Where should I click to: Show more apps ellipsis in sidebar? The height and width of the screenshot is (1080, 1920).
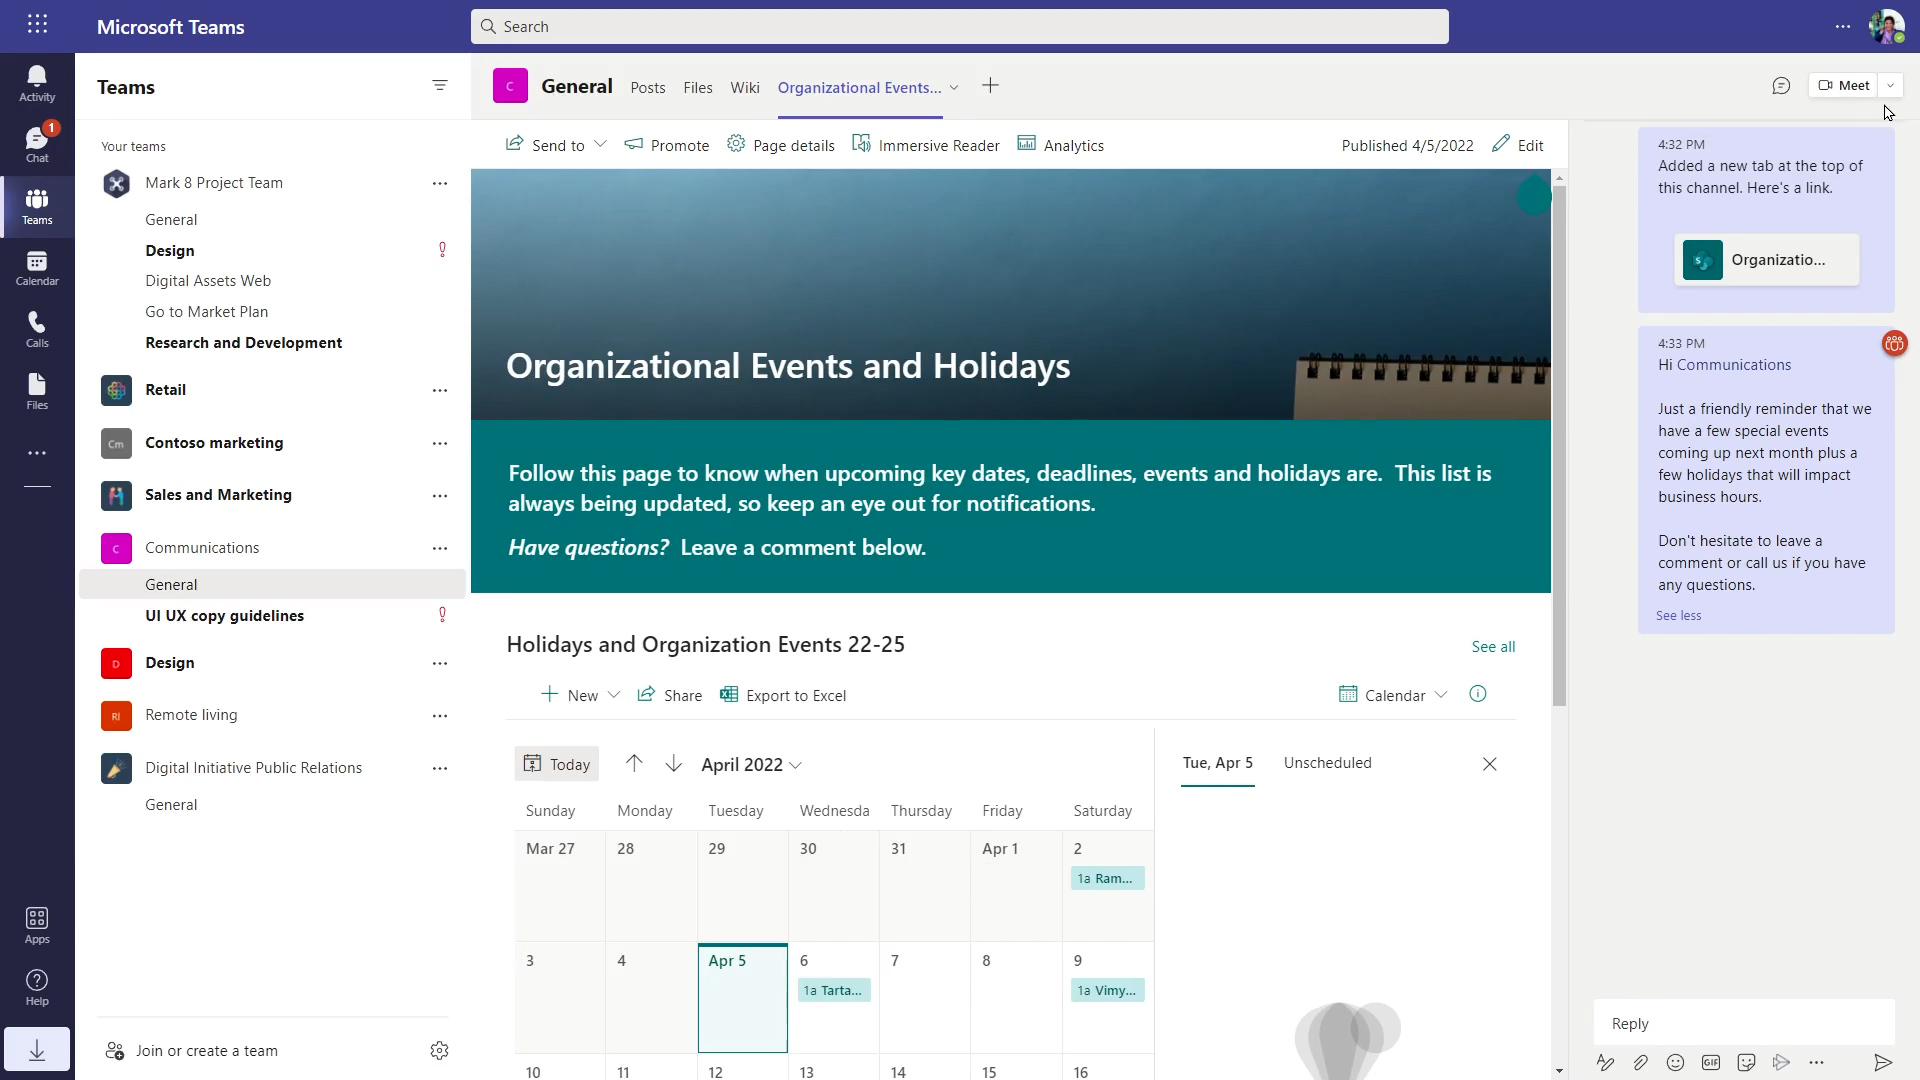37,453
